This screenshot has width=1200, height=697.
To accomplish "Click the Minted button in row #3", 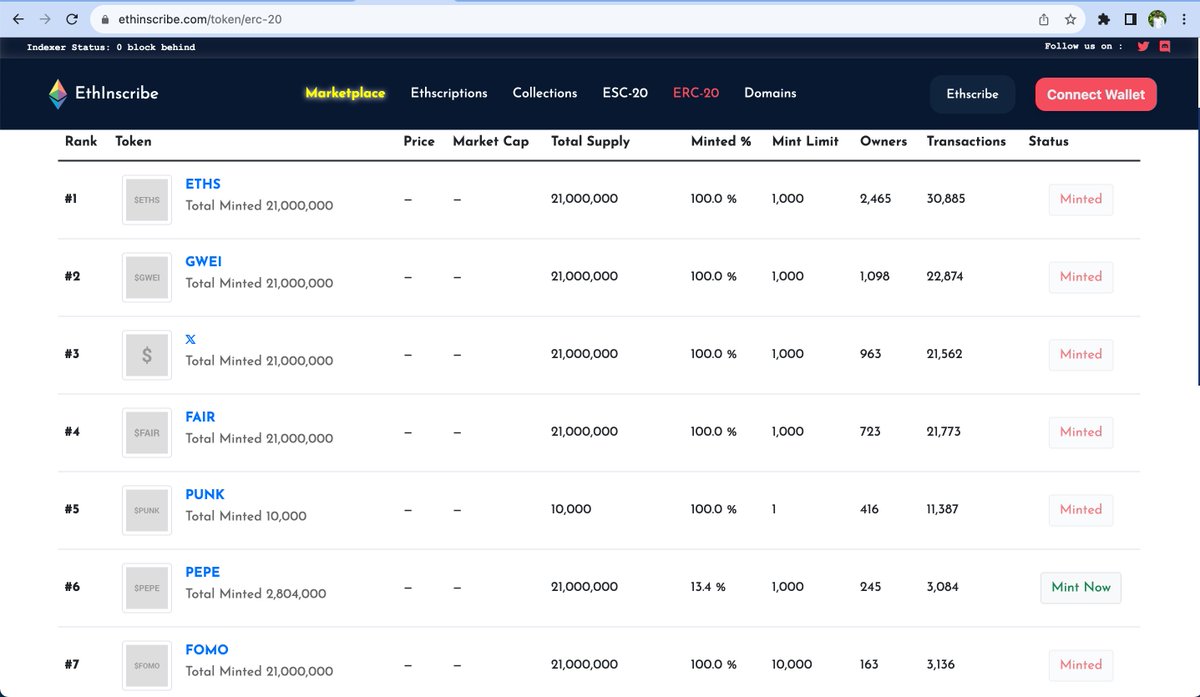I will coord(1081,354).
